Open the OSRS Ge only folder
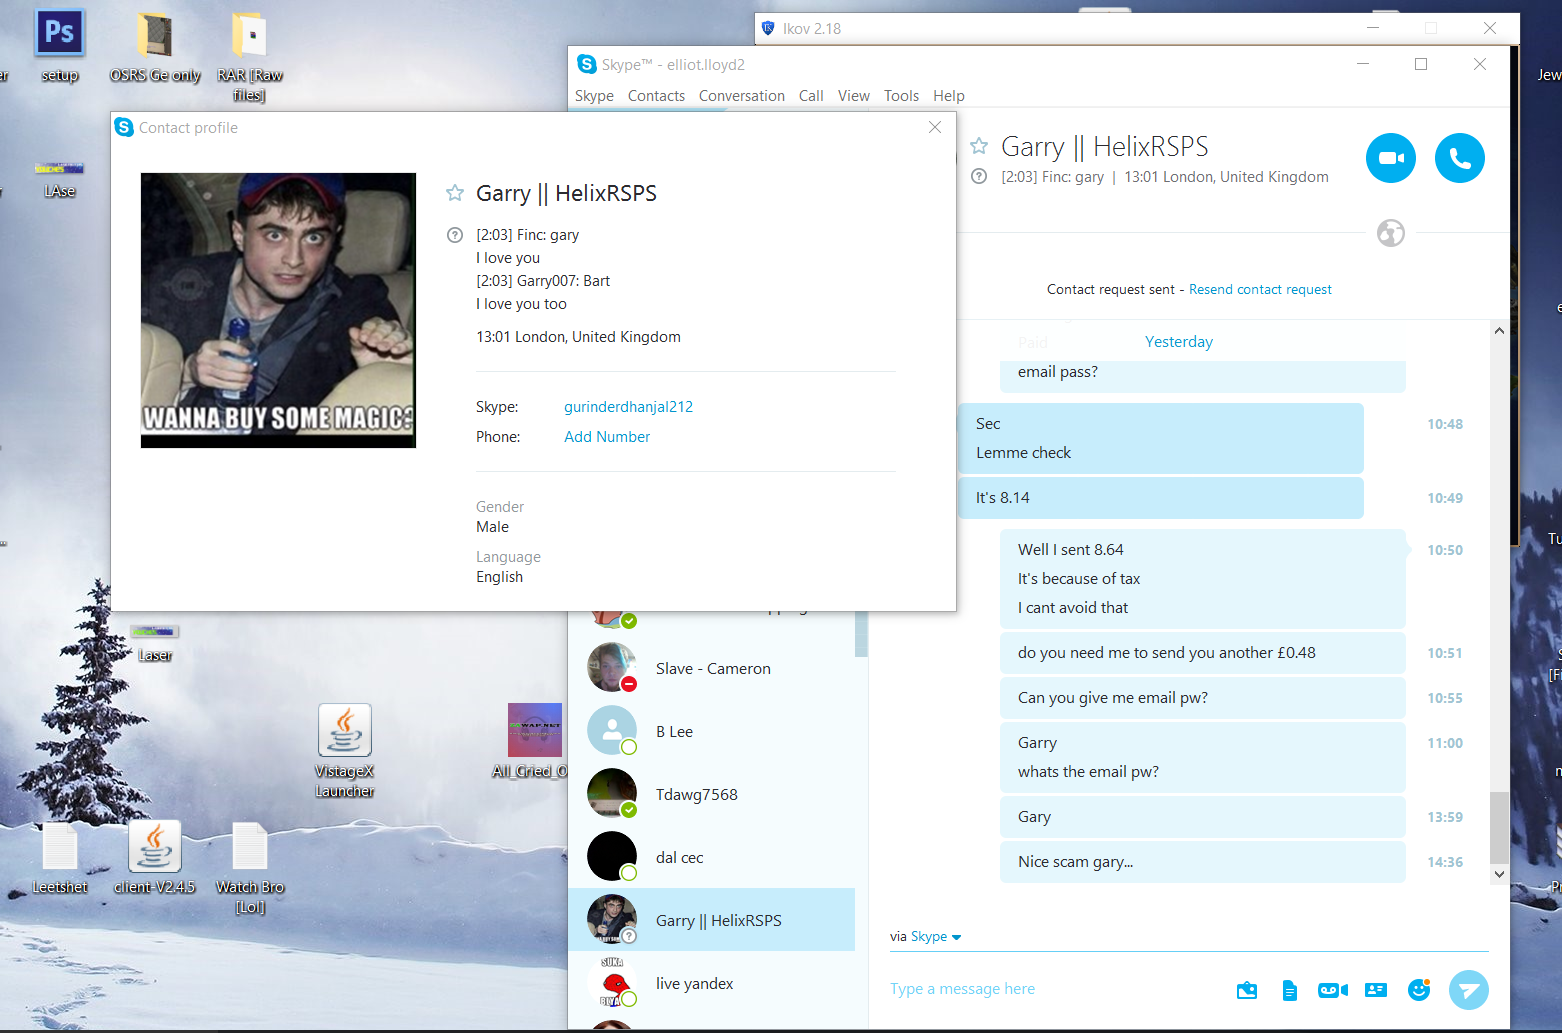 click(x=155, y=47)
